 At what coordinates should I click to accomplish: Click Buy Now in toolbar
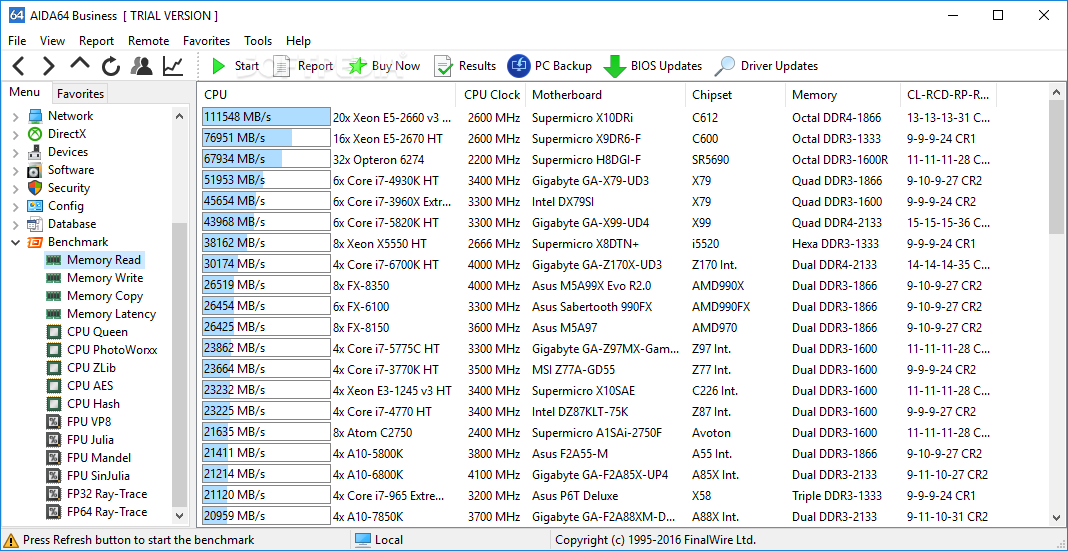(384, 66)
